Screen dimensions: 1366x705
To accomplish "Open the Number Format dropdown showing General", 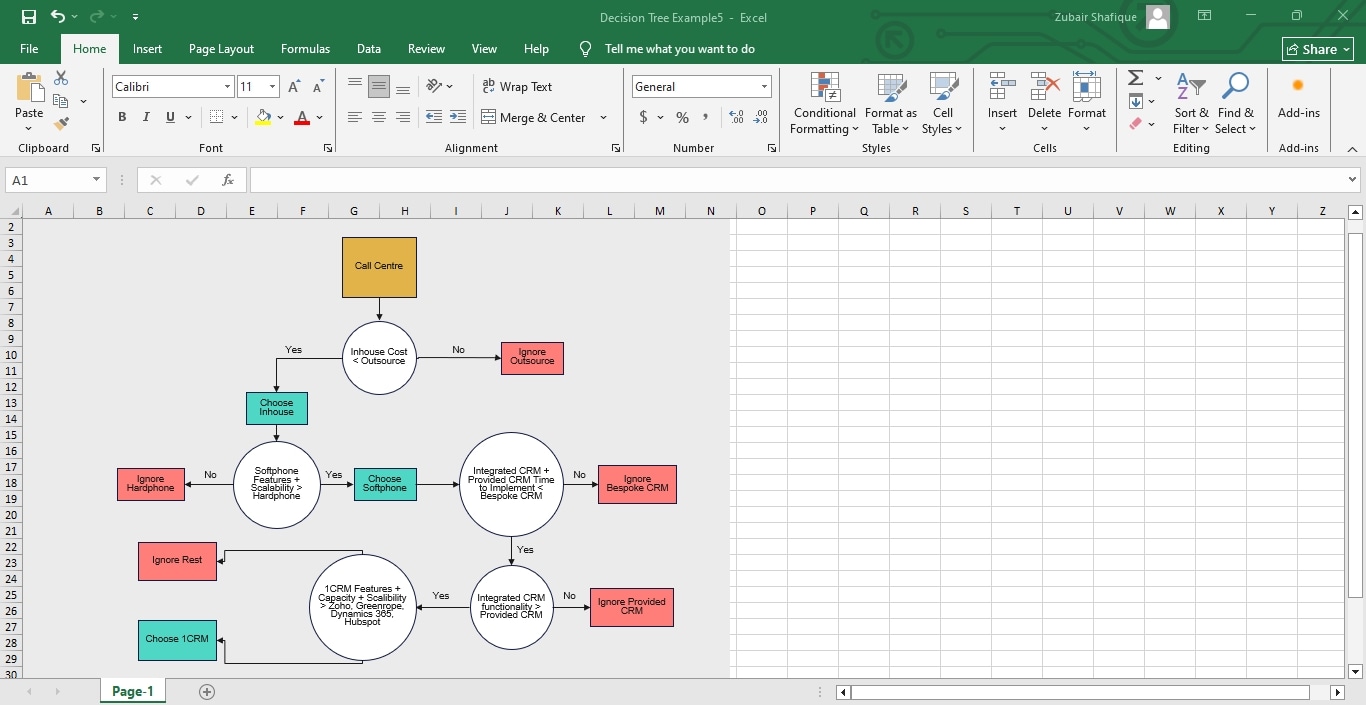I will pyautogui.click(x=700, y=86).
